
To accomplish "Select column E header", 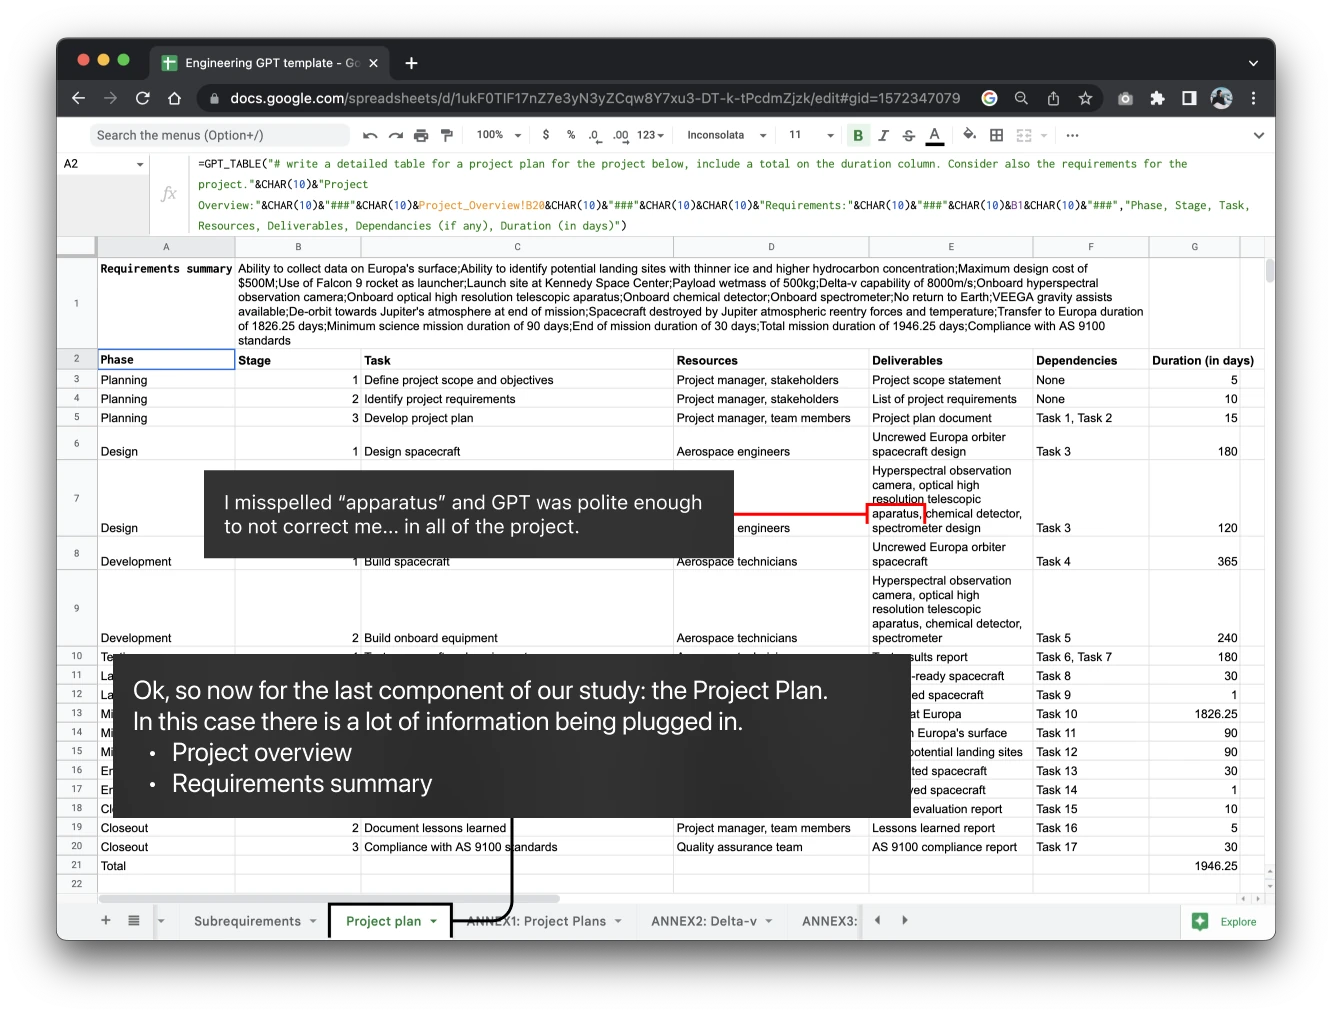I will click(951, 247).
